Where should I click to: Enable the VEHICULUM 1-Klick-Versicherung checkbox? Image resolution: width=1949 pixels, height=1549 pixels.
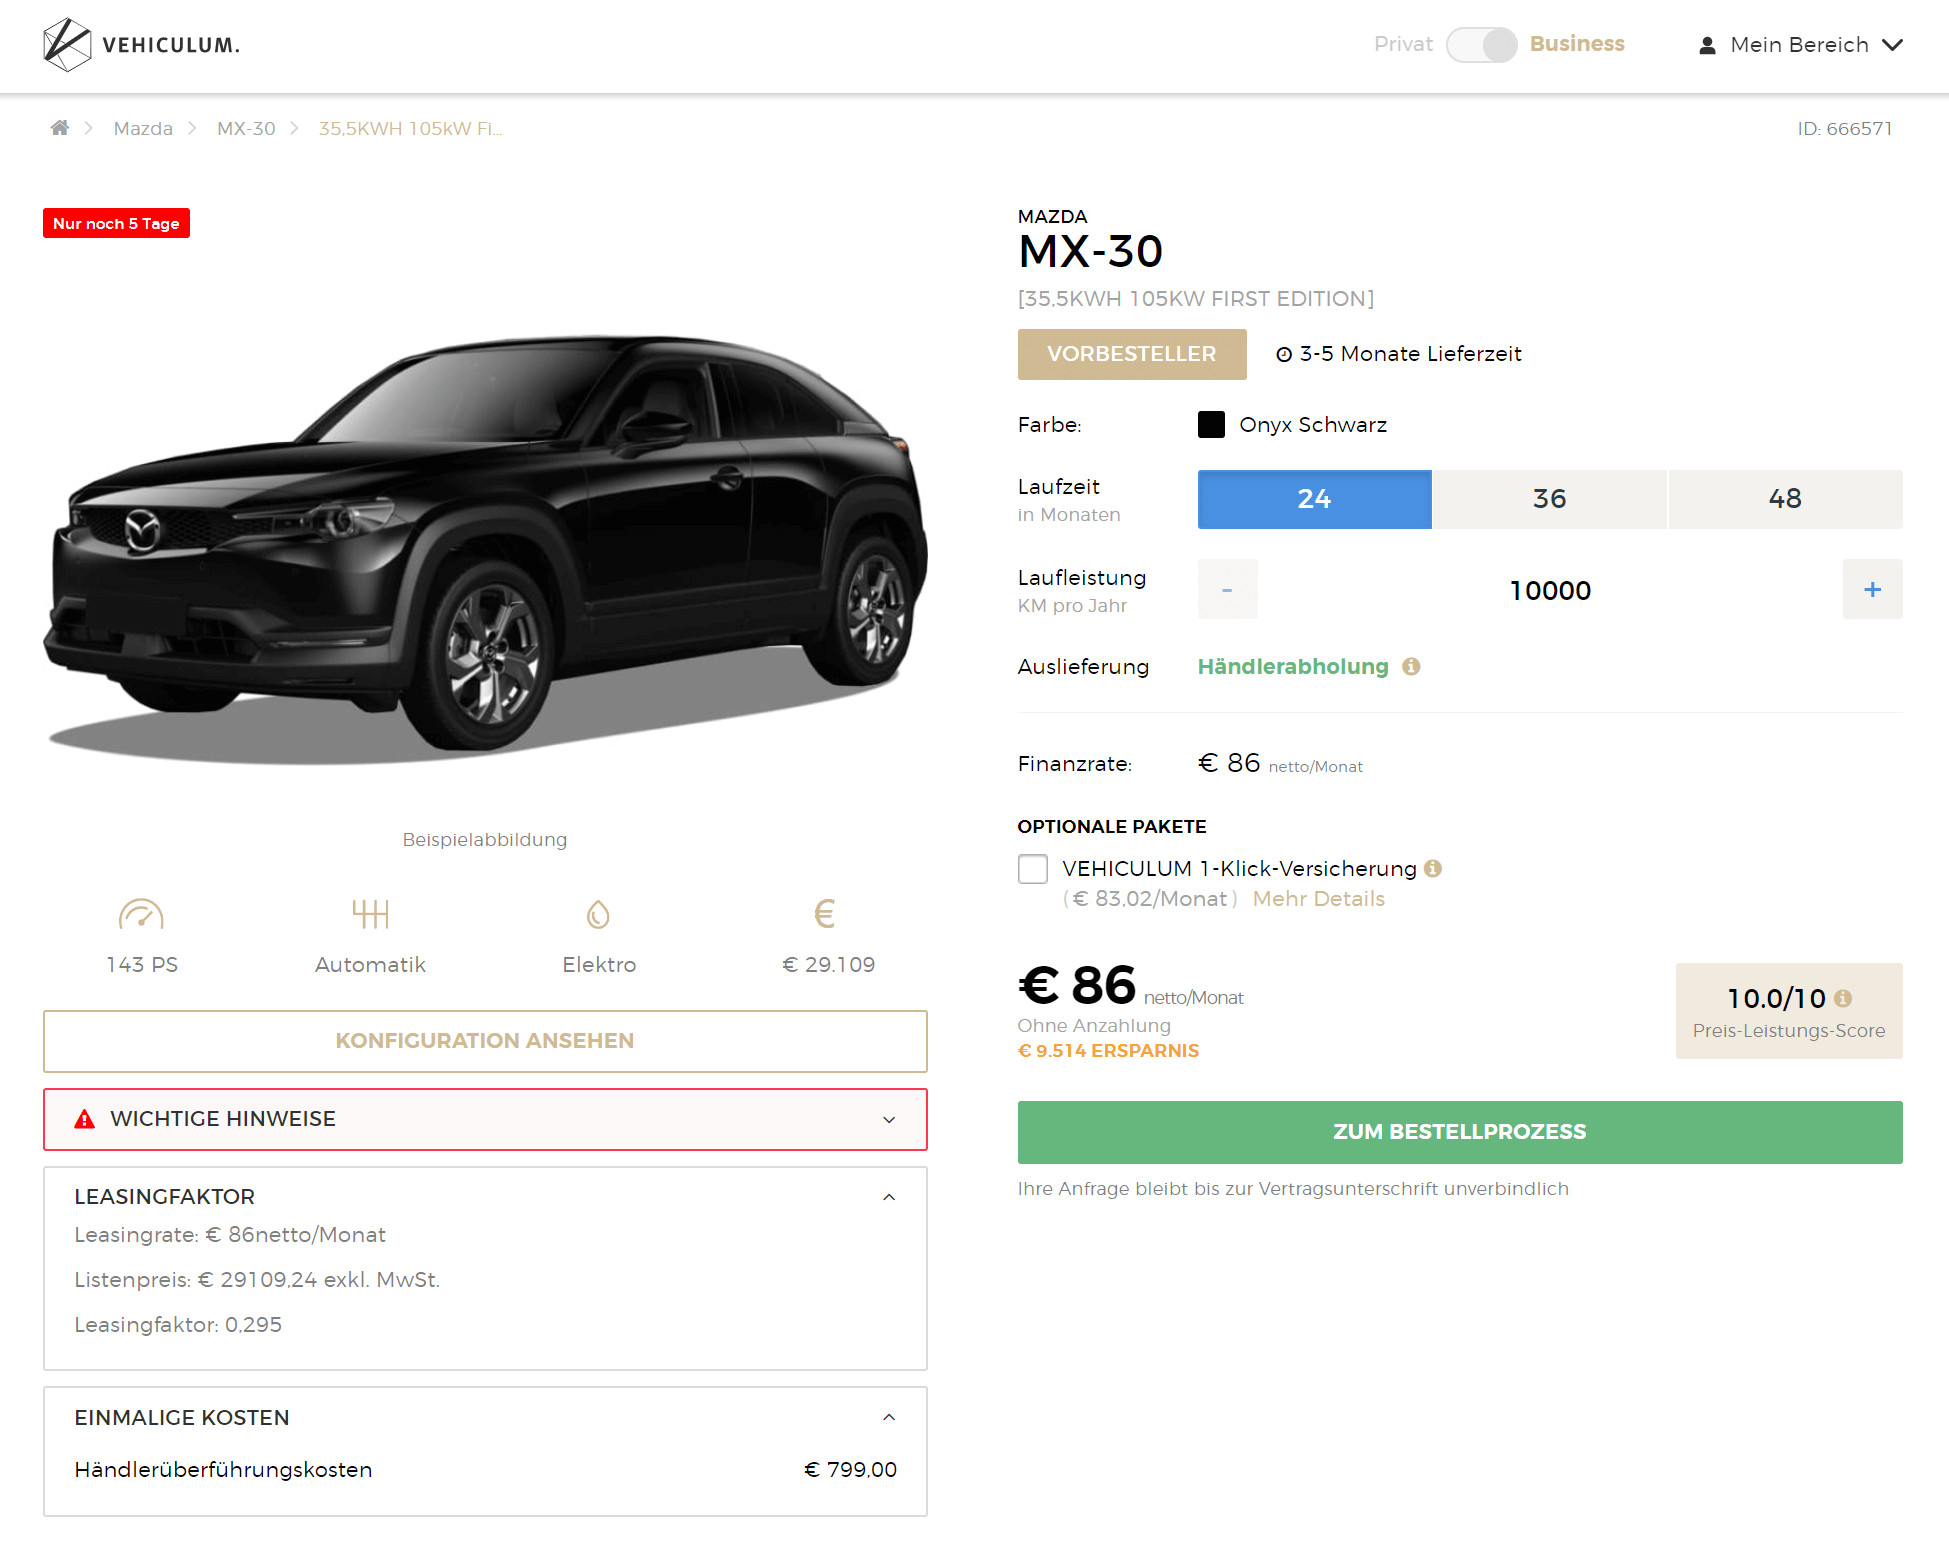pyautogui.click(x=1033, y=869)
